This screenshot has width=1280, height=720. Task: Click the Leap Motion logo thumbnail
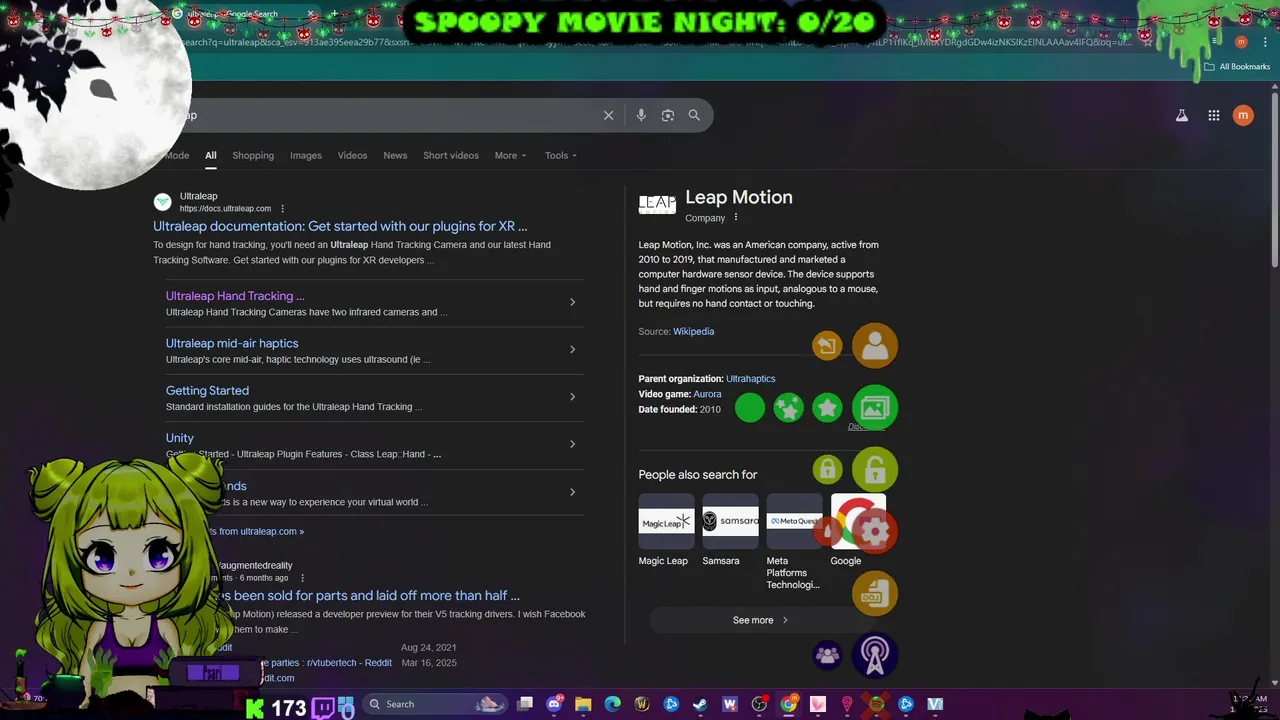pos(657,203)
